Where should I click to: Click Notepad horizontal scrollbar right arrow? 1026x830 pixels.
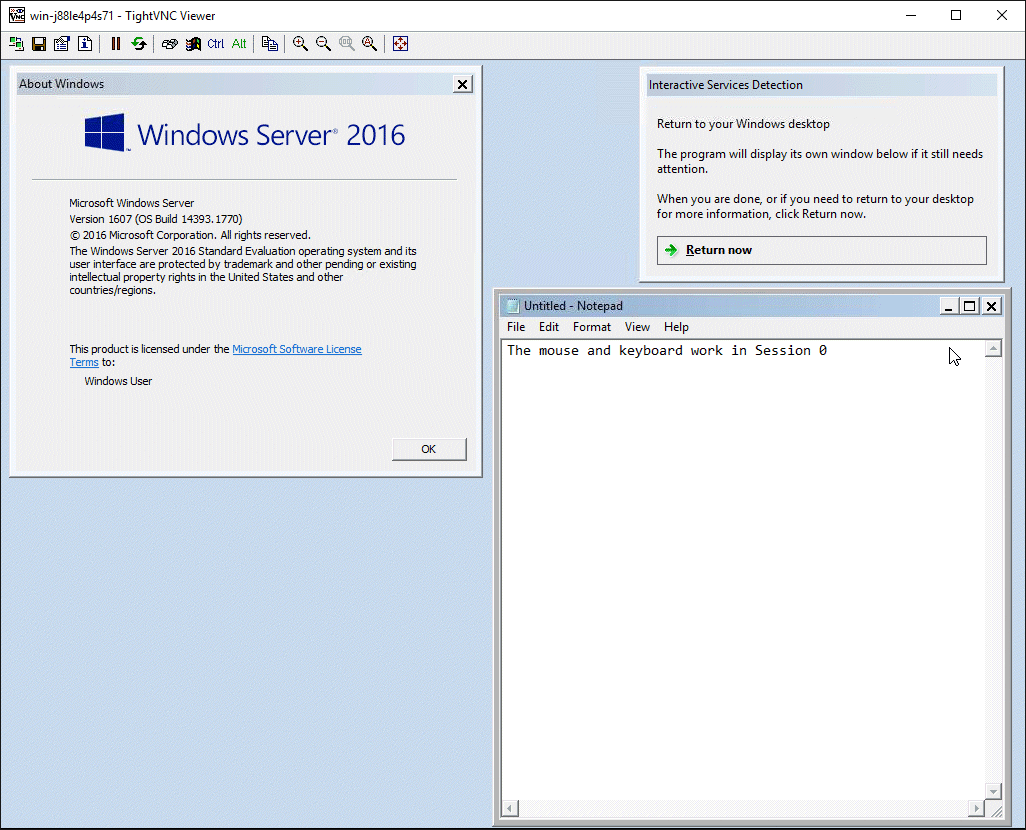pos(976,808)
